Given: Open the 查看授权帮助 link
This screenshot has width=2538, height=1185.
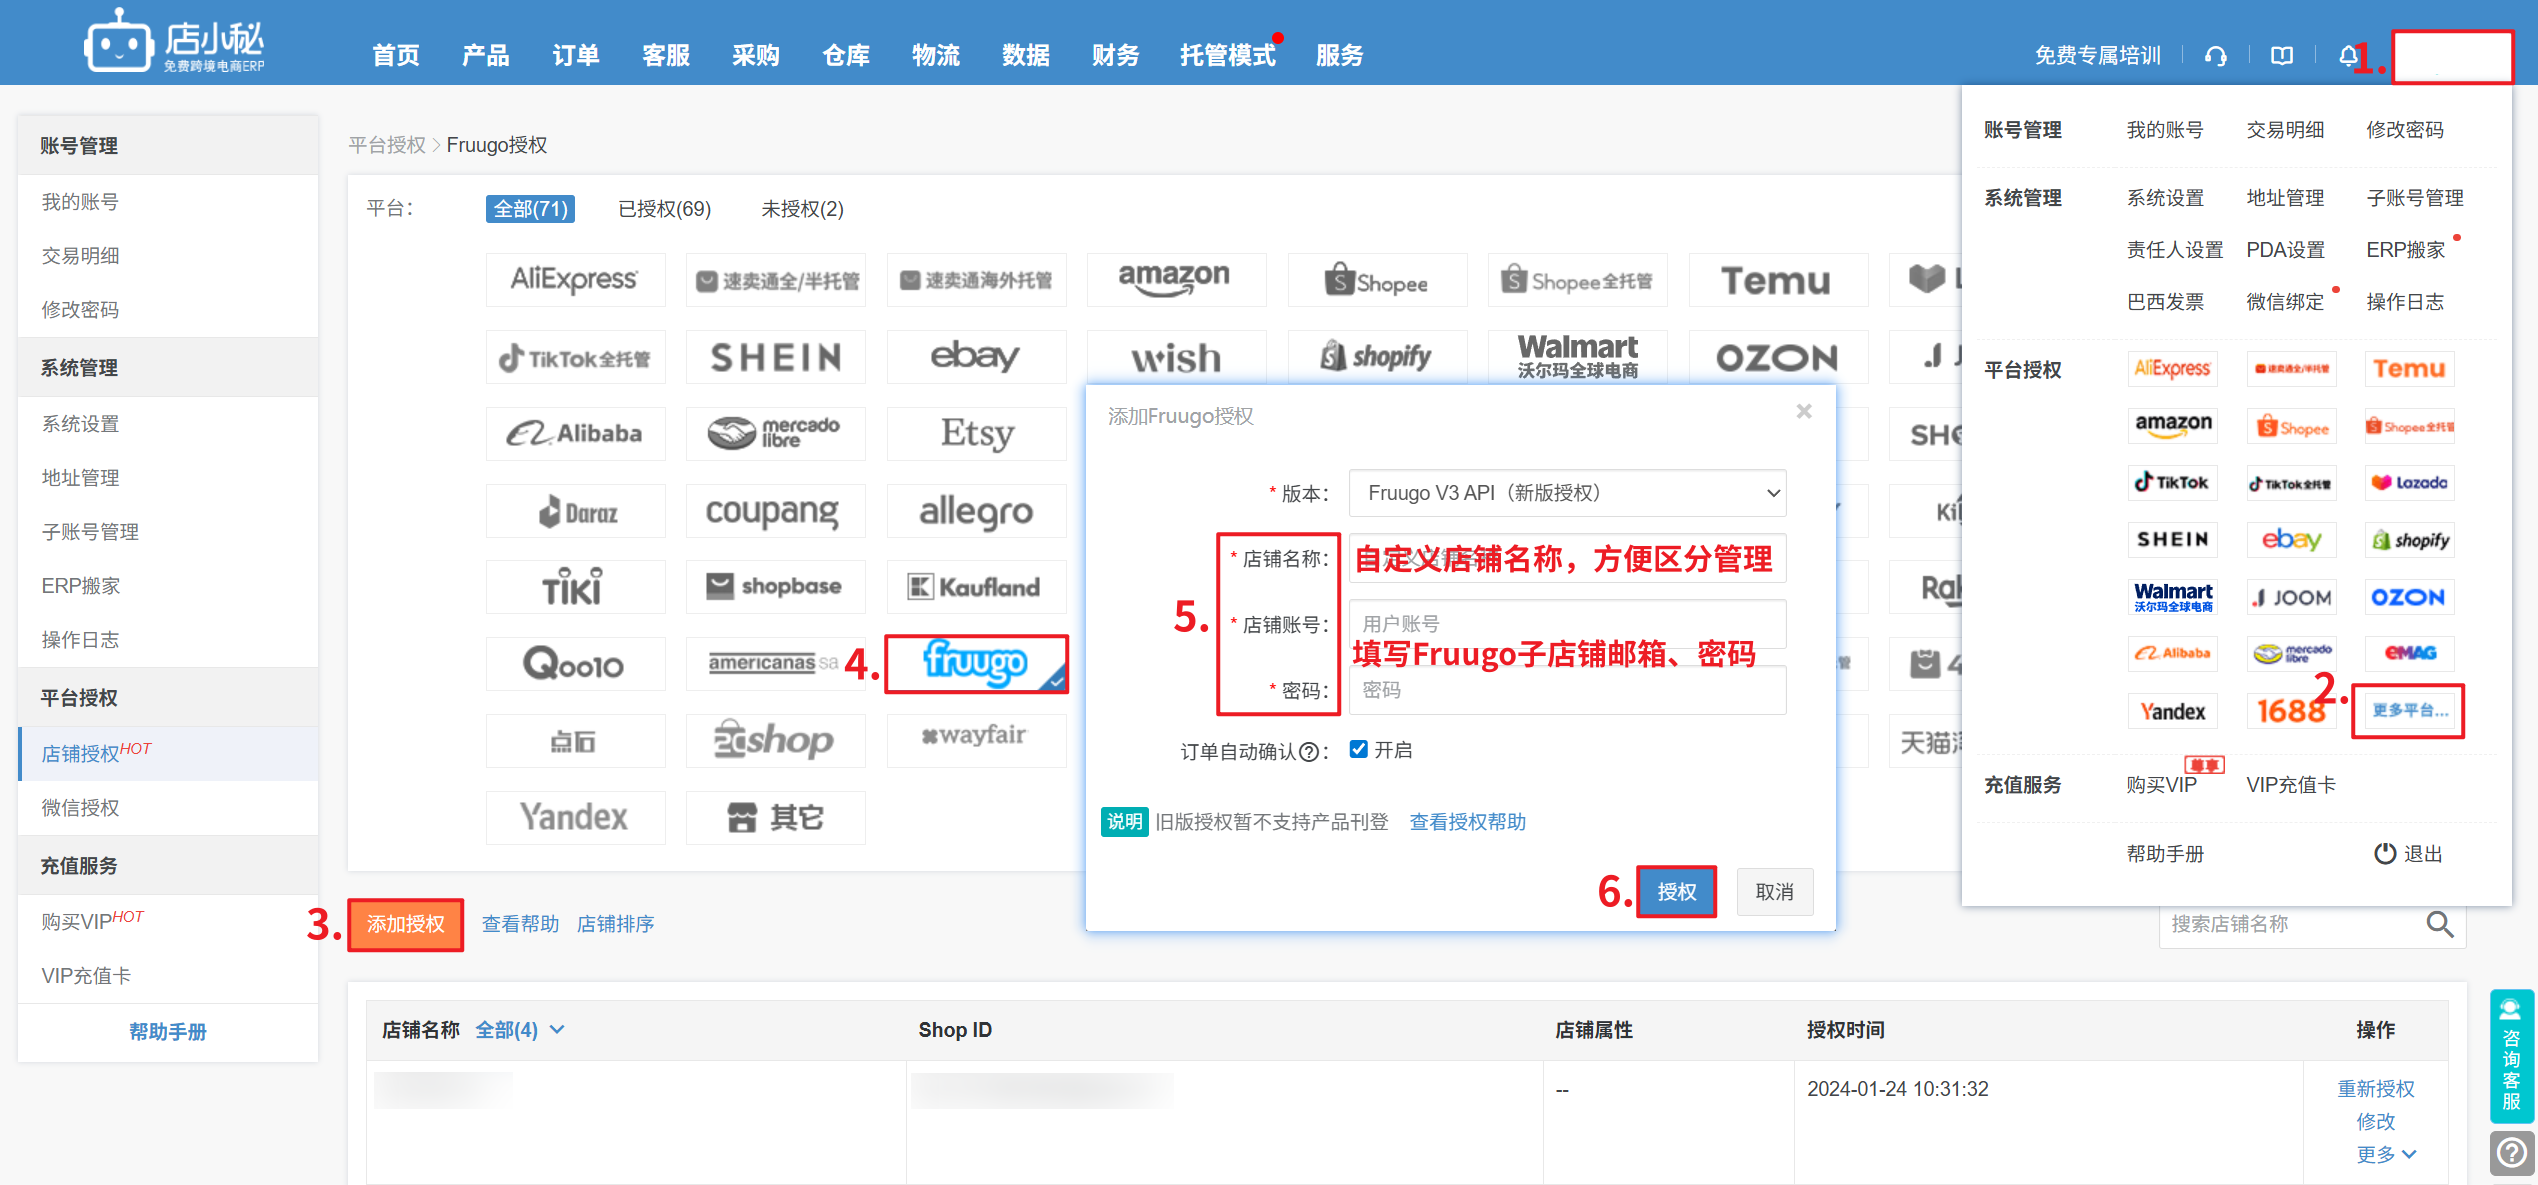Looking at the screenshot, I should (1467, 822).
